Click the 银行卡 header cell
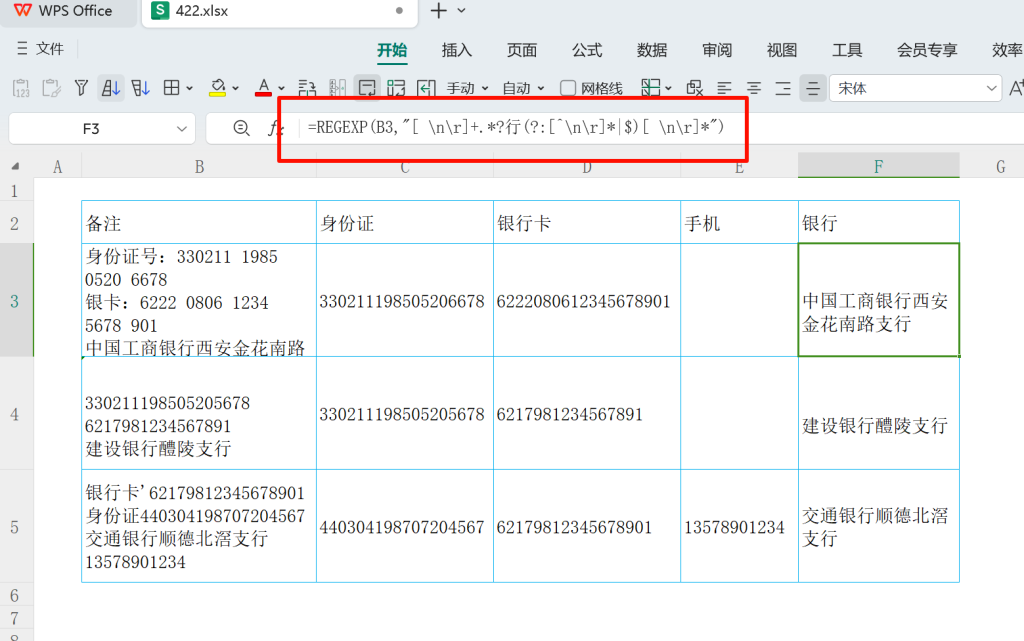 (x=587, y=223)
